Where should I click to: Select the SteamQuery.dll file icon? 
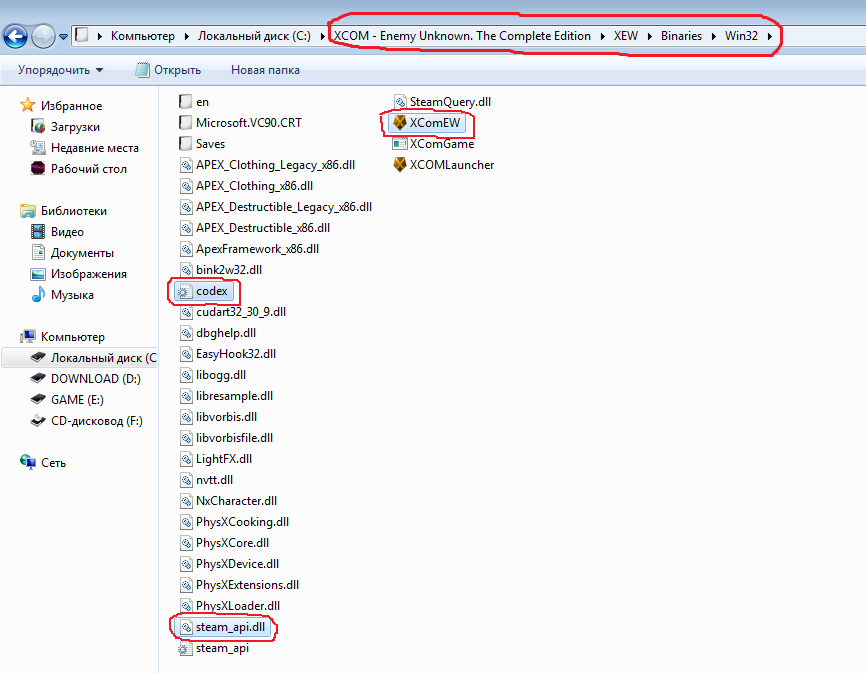point(400,102)
